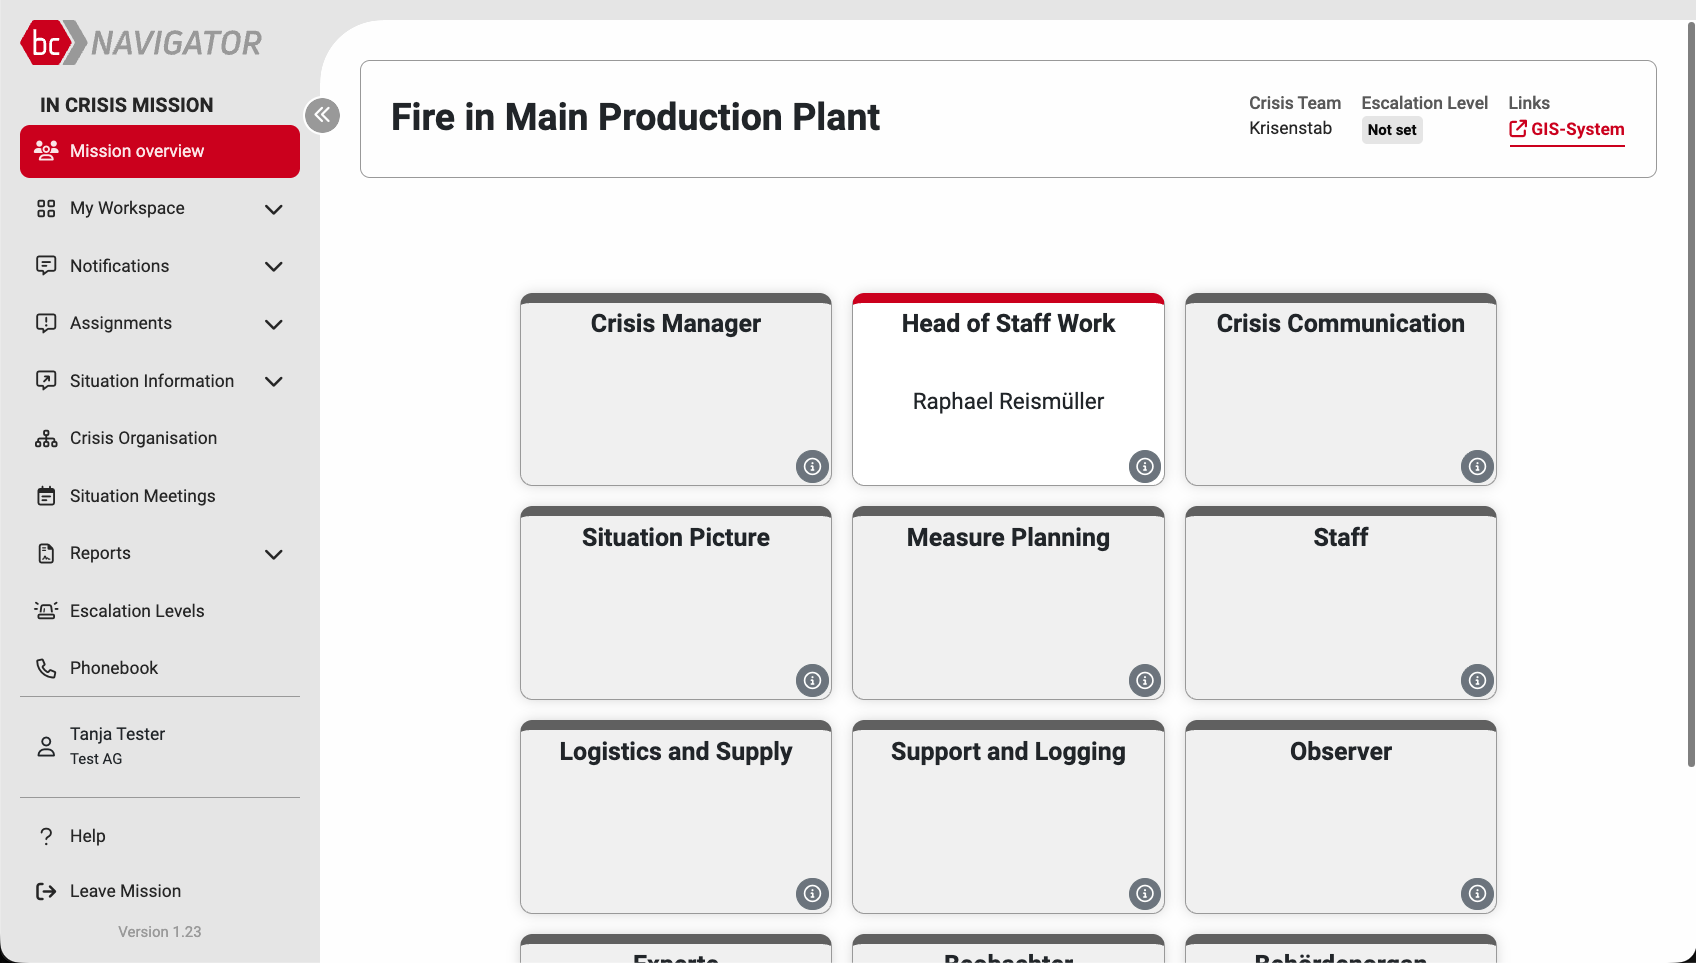Click the page vertical scrollbar
Screen dimensions: 1696x963
tap(1690, 400)
